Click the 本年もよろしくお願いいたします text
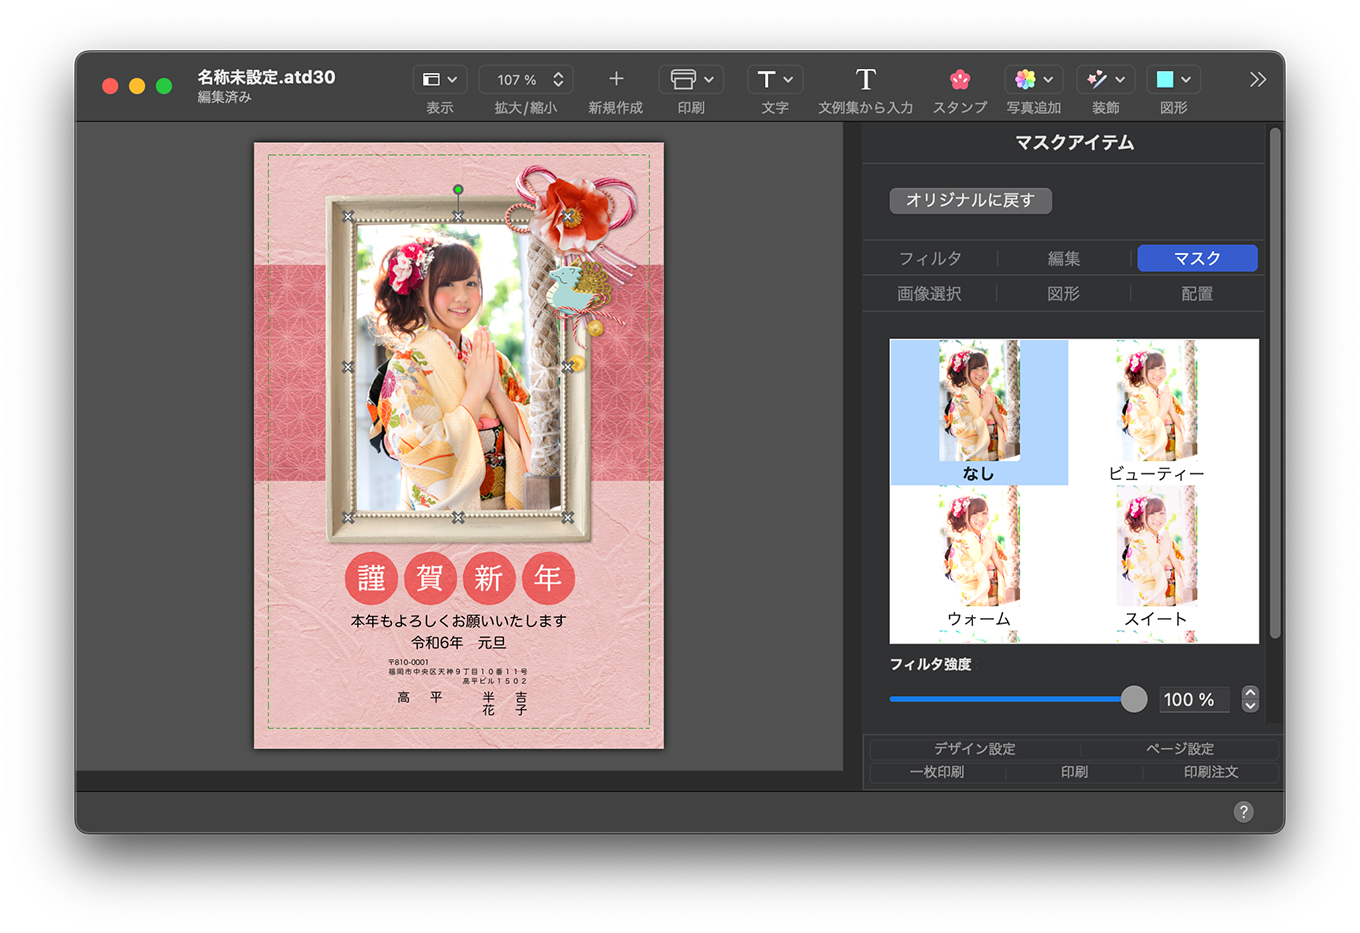 click(x=459, y=621)
